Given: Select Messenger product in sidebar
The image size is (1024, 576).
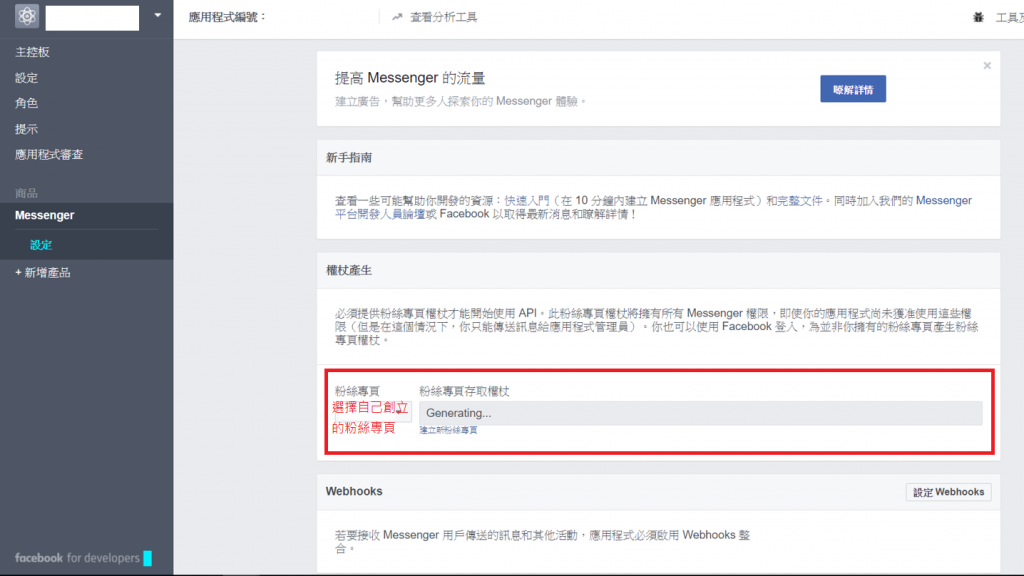Looking at the screenshot, I should click(x=44, y=216).
